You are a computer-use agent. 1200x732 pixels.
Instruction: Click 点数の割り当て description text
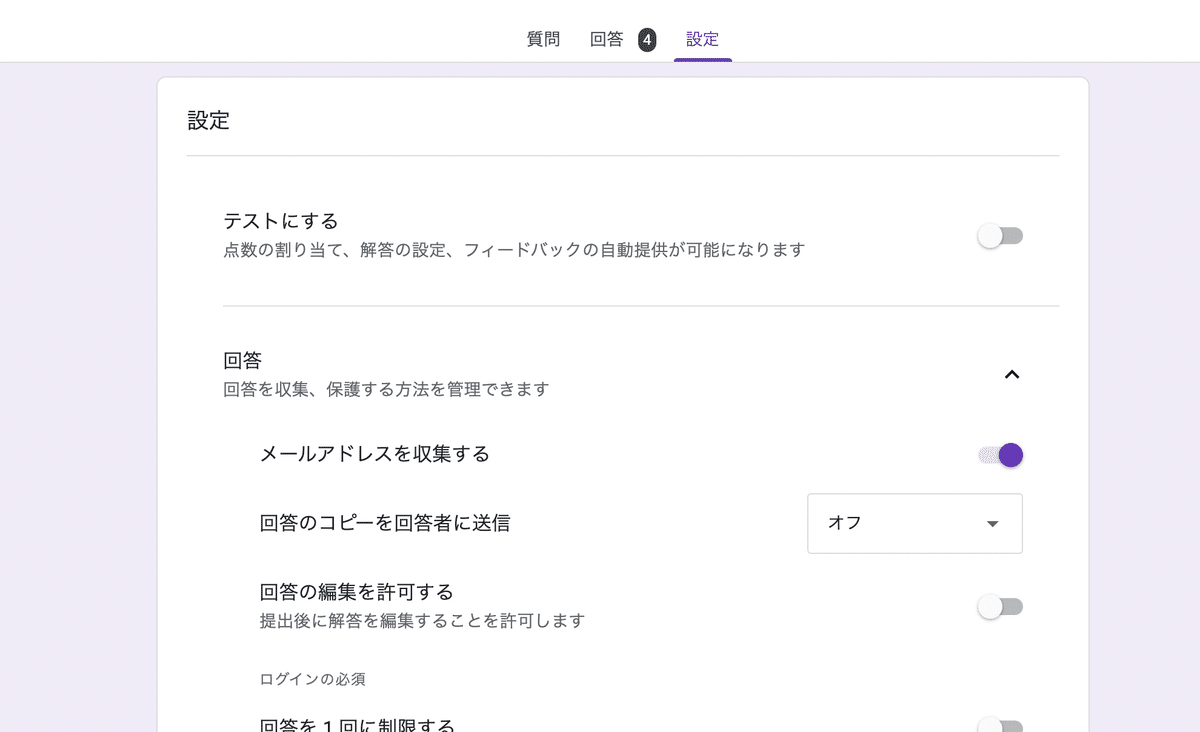(514, 250)
